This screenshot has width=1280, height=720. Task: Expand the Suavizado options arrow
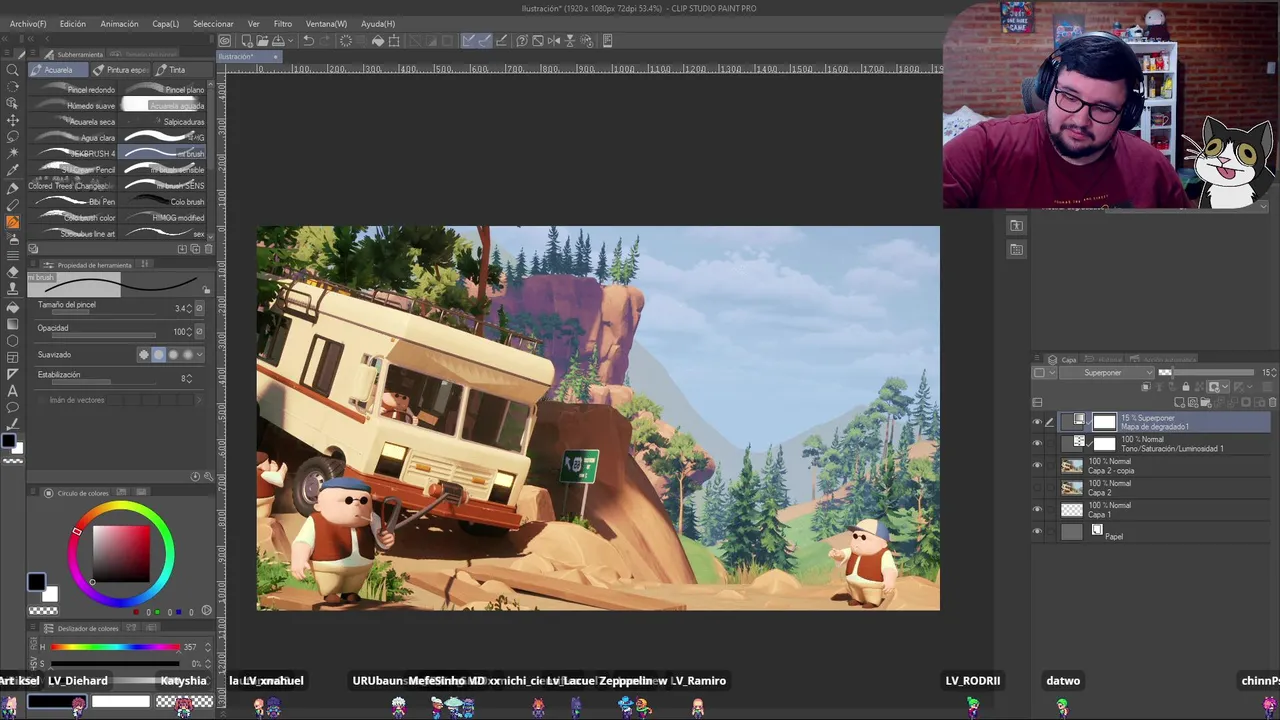[200, 355]
